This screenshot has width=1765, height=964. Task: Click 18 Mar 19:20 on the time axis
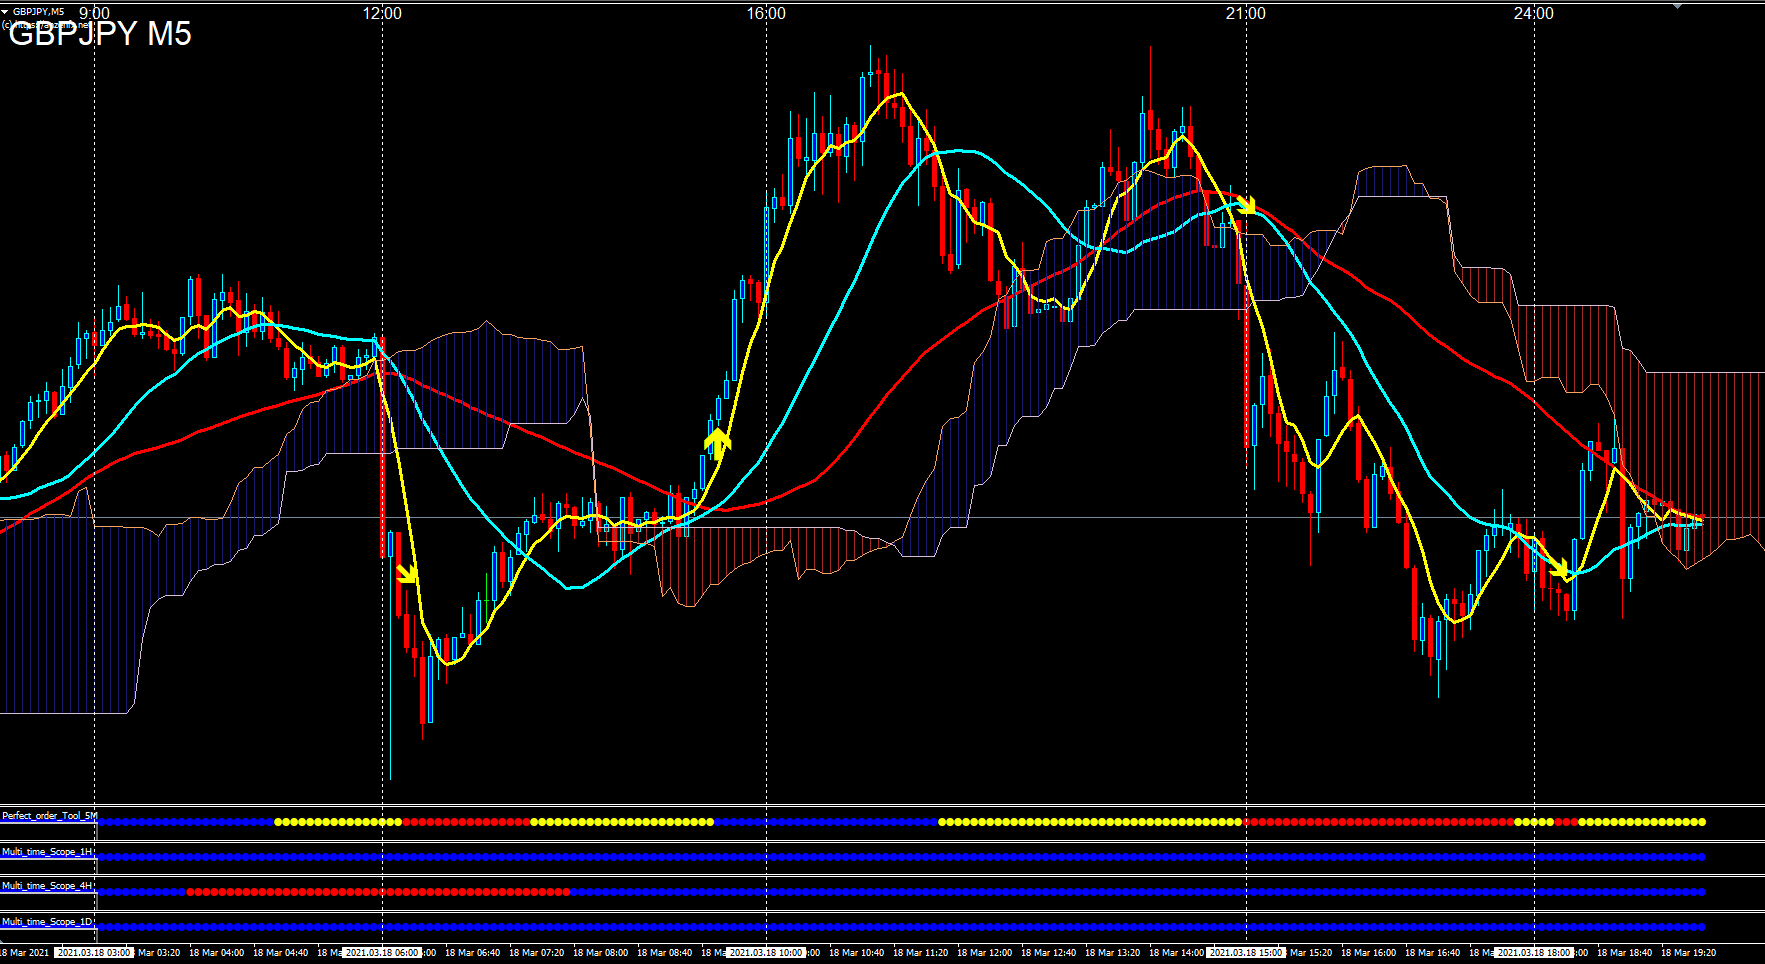coord(1688,953)
